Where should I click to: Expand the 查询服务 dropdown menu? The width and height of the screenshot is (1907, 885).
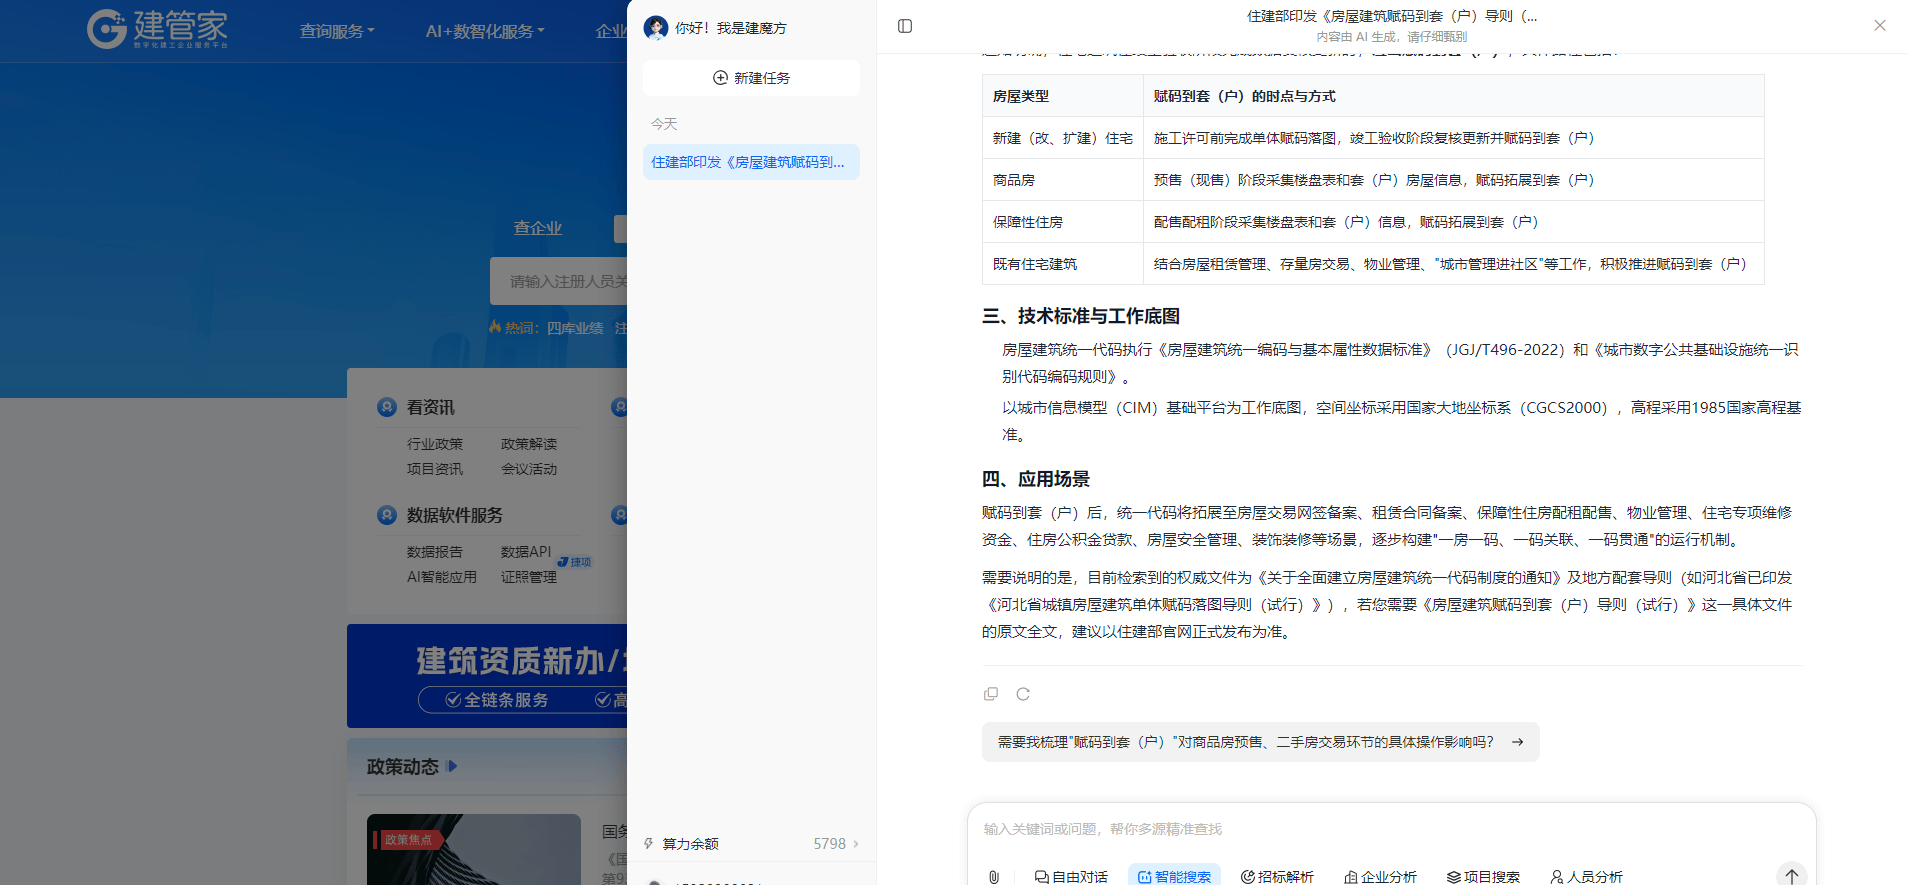[337, 31]
